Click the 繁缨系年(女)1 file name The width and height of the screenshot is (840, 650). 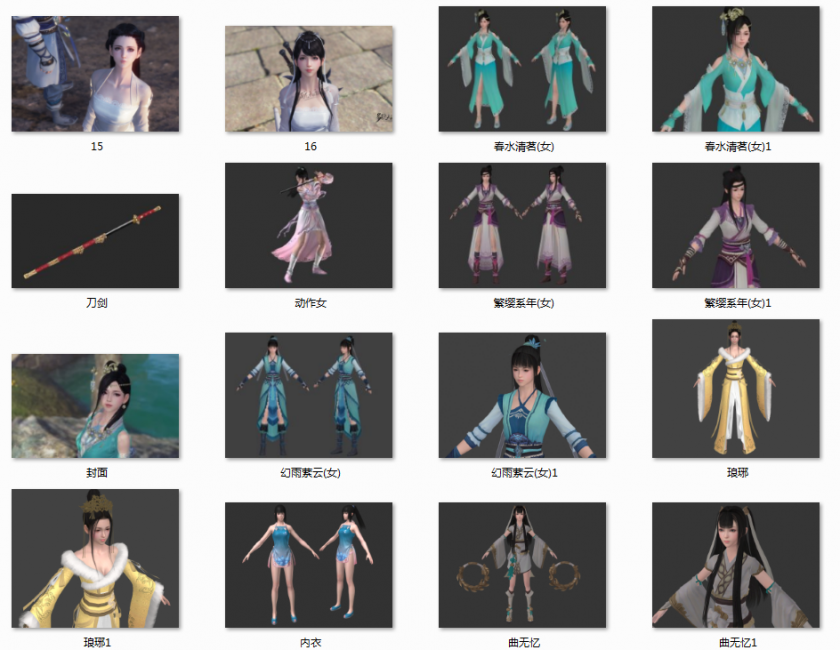[738, 303]
